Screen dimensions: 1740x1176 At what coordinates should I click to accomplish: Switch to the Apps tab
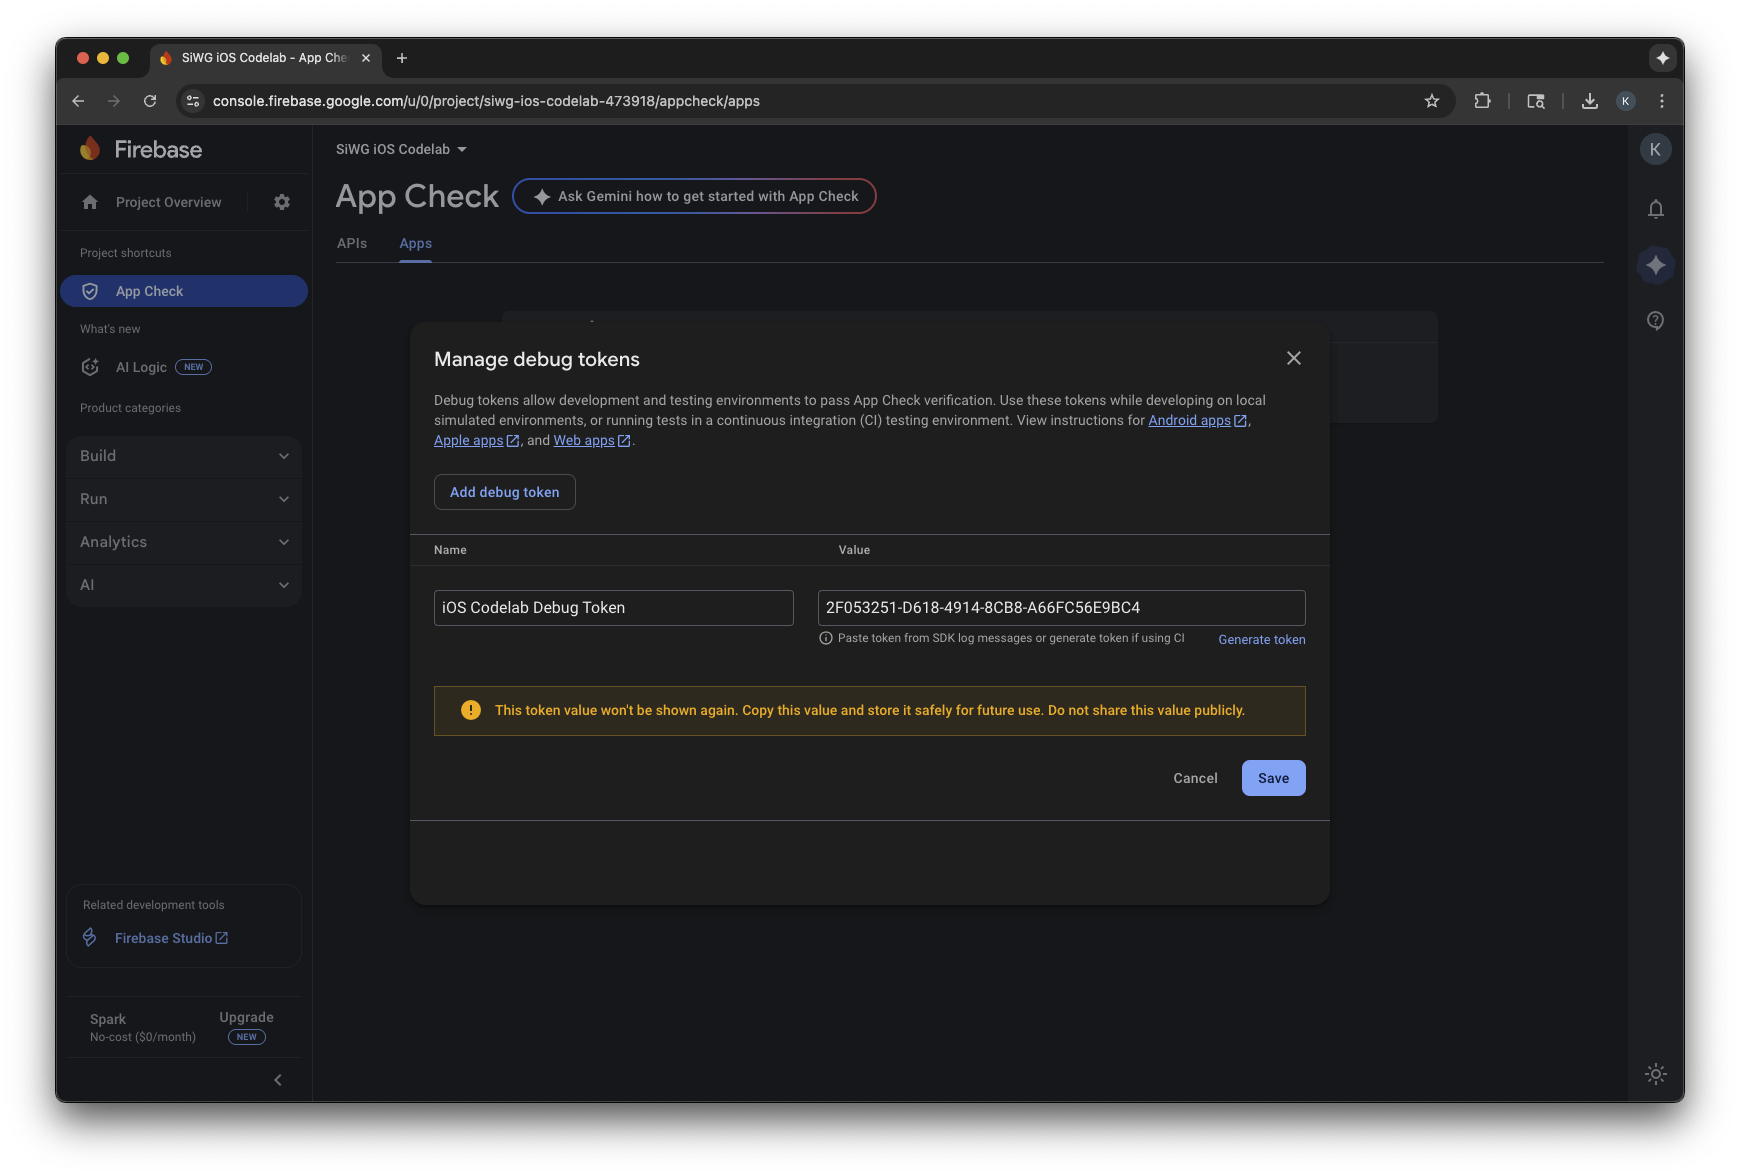pos(415,243)
